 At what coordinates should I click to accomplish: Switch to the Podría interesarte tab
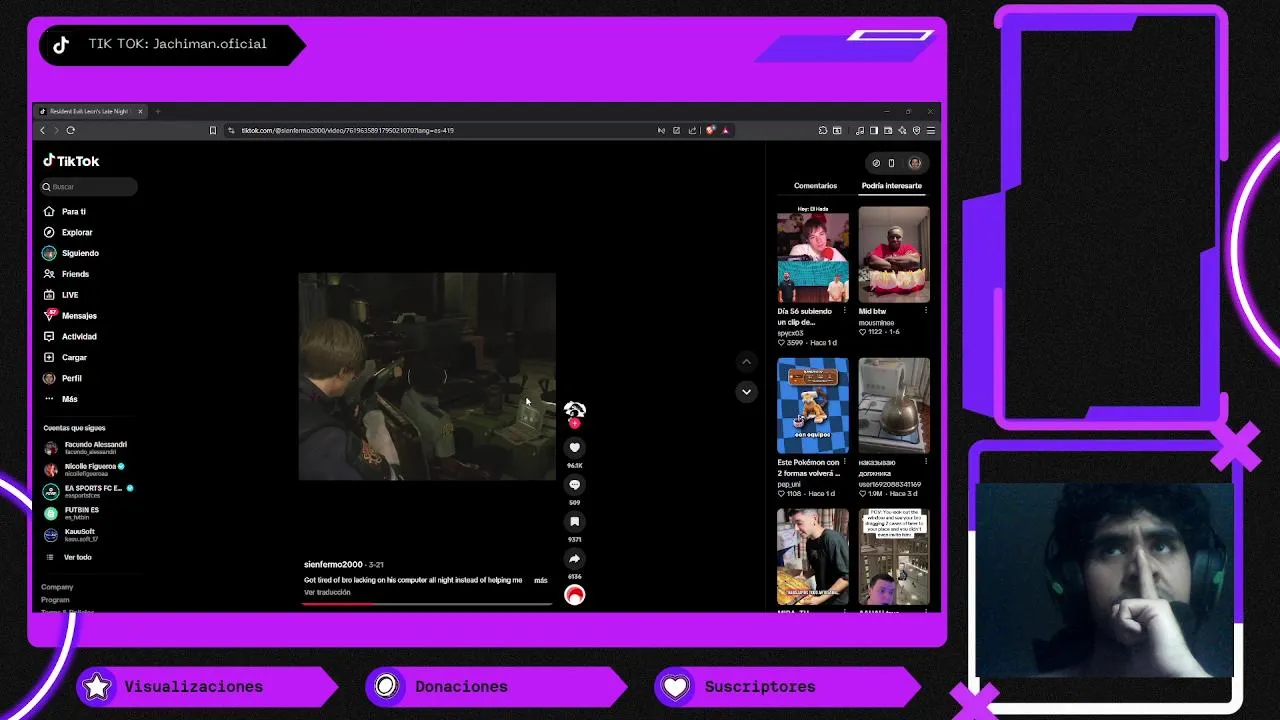click(892, 186)
